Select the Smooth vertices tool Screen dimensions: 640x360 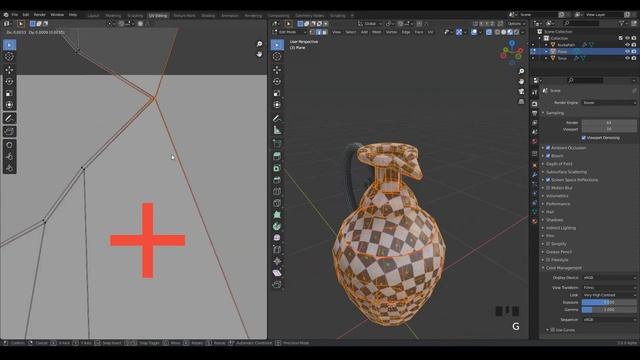(x=277, y=238)
